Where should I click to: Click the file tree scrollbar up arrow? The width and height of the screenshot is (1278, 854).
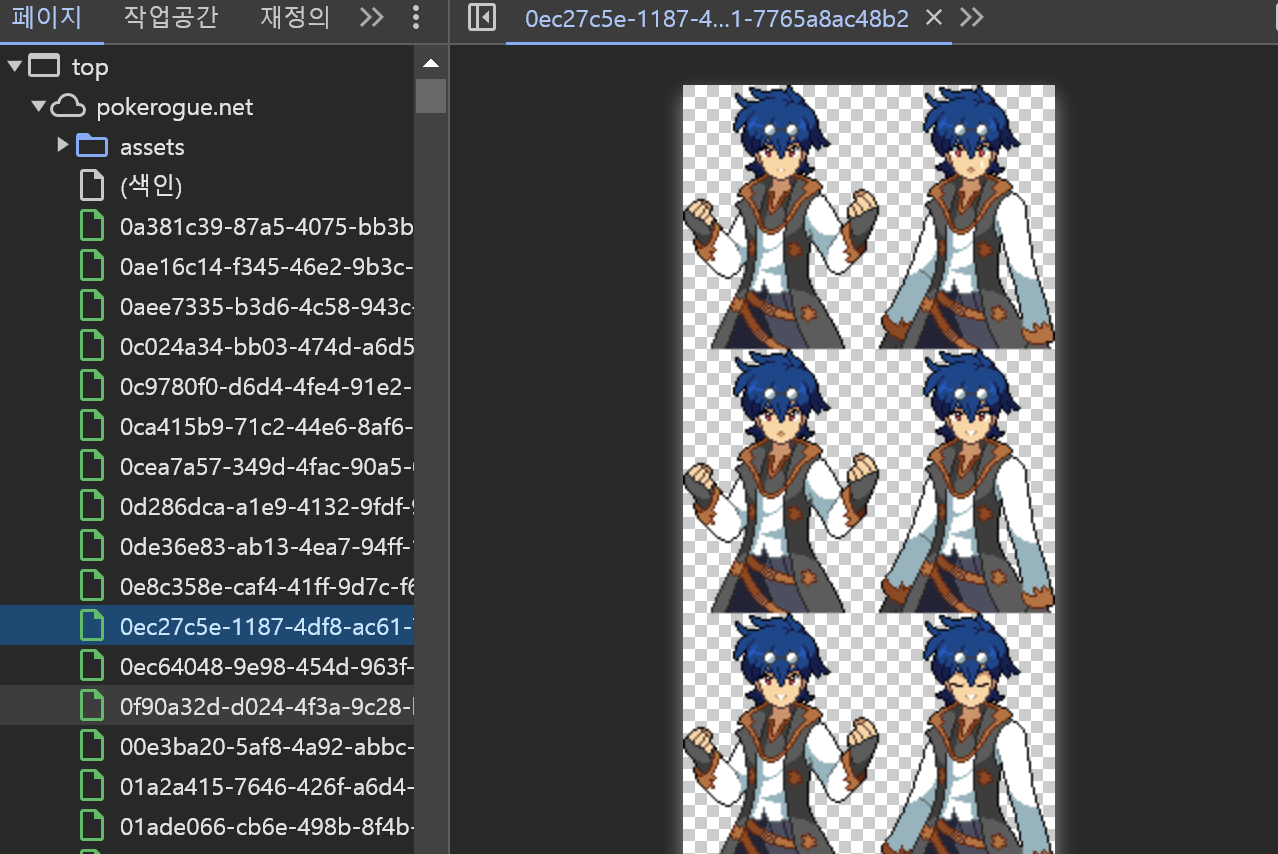(x=431, y=63)
